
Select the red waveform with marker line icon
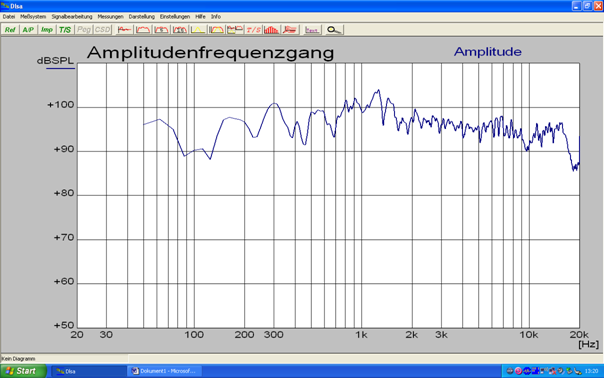[124, 30]
